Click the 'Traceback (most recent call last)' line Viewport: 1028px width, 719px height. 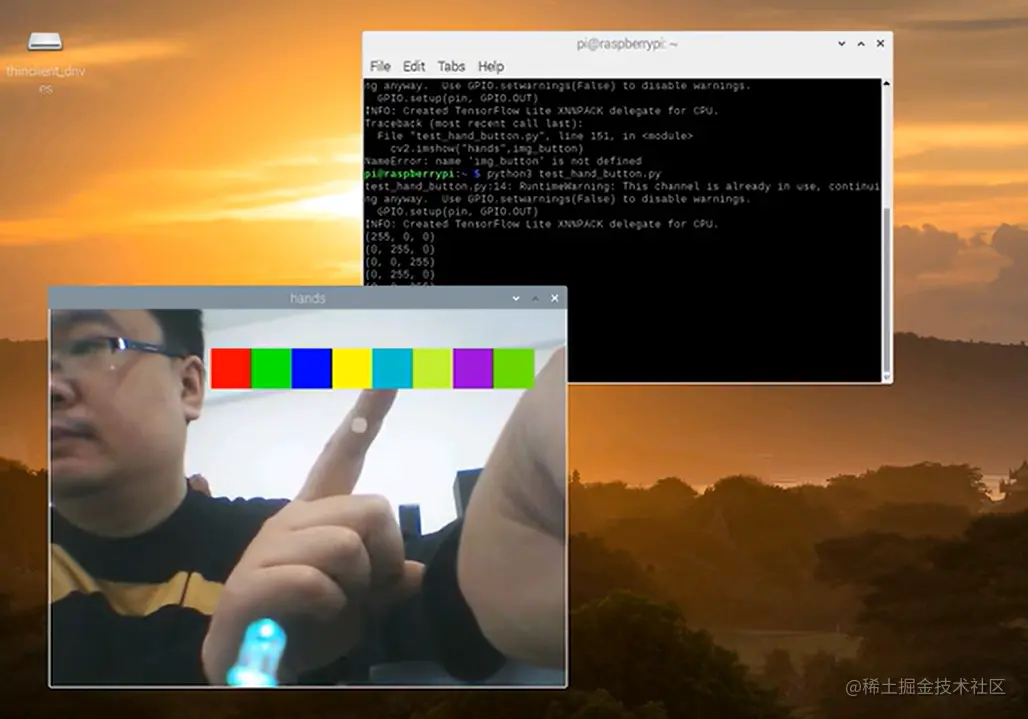pos(473,124)
